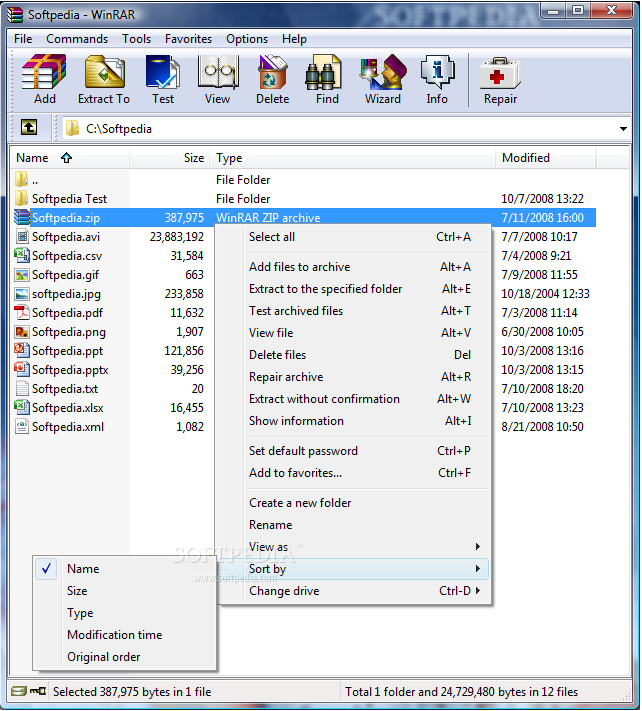
Task: Select the checked Name sort option
Action: pyautogui.click(x=125, y=568)
